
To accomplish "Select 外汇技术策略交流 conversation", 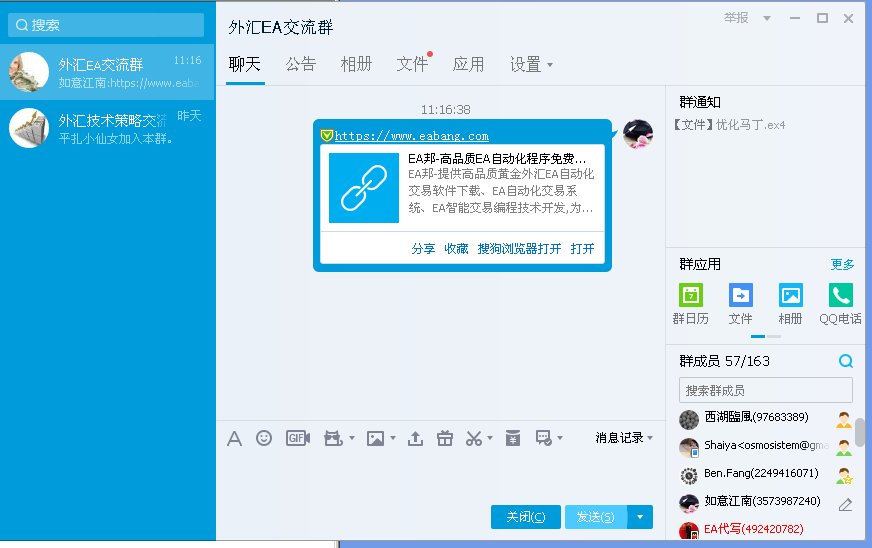I will click(107, 128).
